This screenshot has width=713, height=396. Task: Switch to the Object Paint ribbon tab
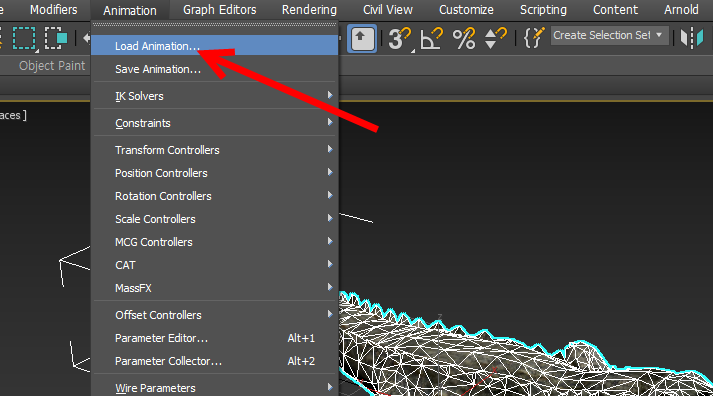(52, 66)
